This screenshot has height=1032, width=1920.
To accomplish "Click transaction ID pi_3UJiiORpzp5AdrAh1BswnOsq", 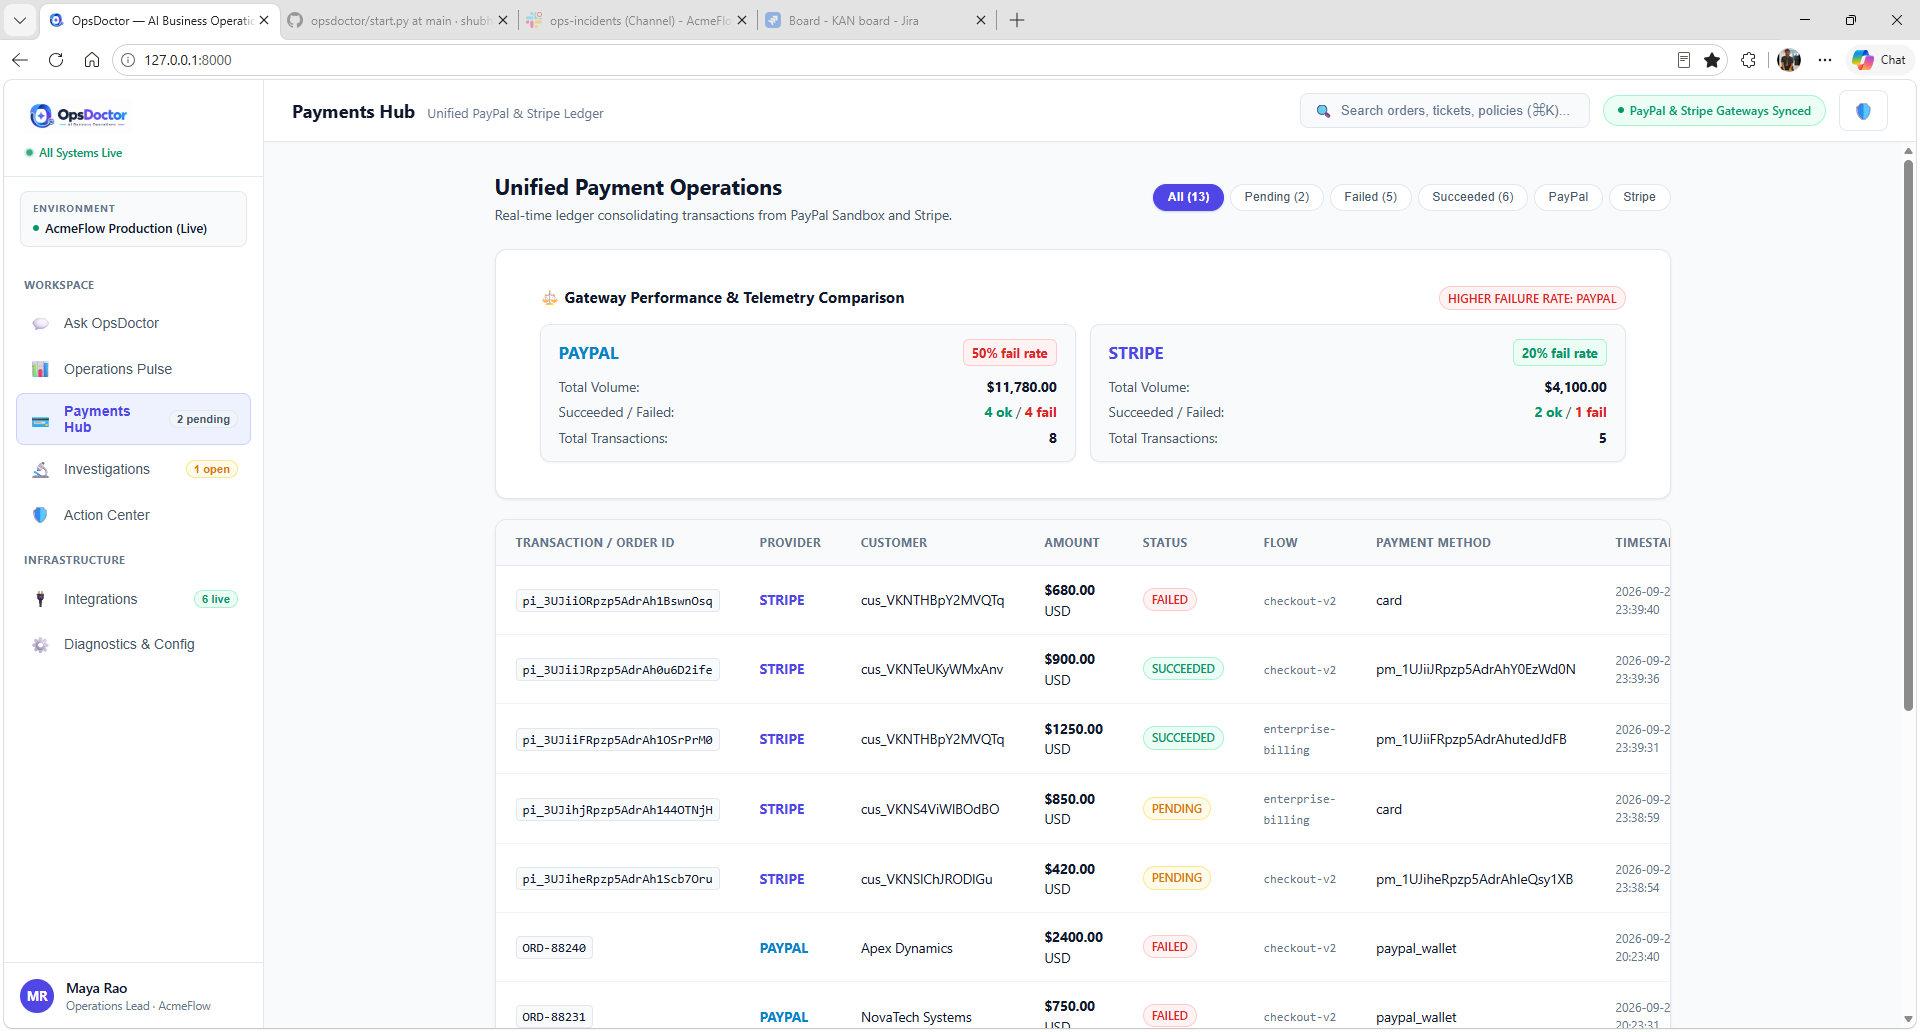I will click(617, 601).
